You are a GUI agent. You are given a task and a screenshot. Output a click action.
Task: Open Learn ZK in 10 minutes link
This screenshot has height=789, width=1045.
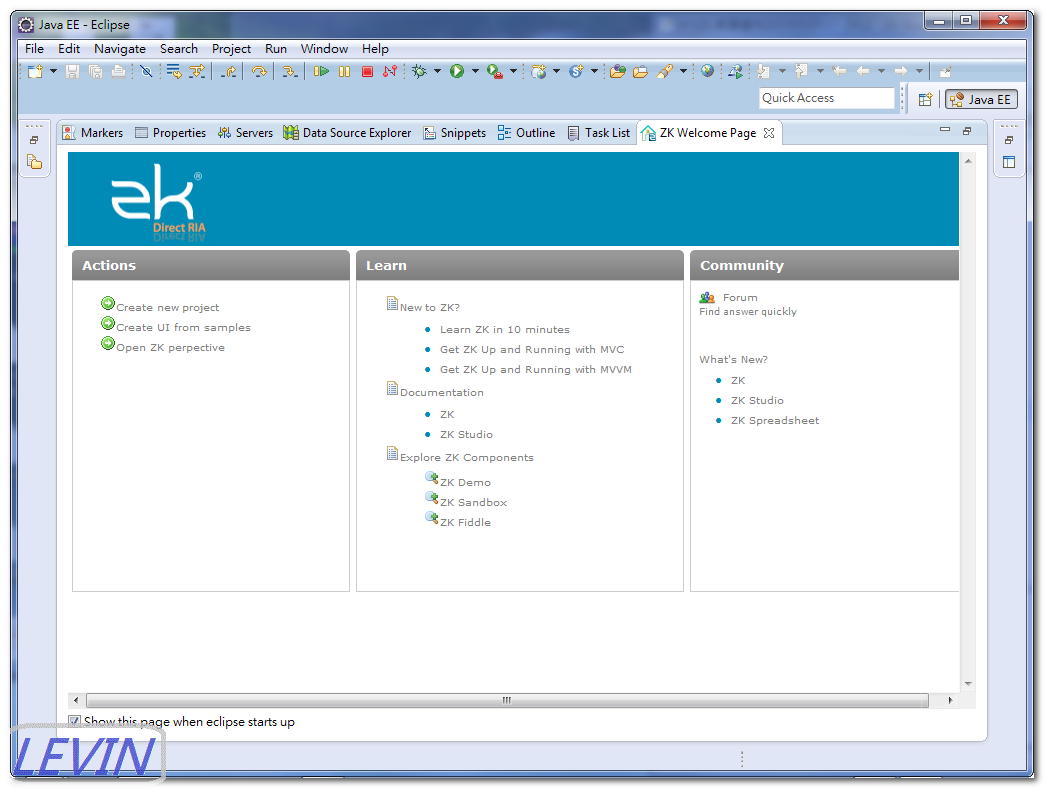click(x=505, y=329)
